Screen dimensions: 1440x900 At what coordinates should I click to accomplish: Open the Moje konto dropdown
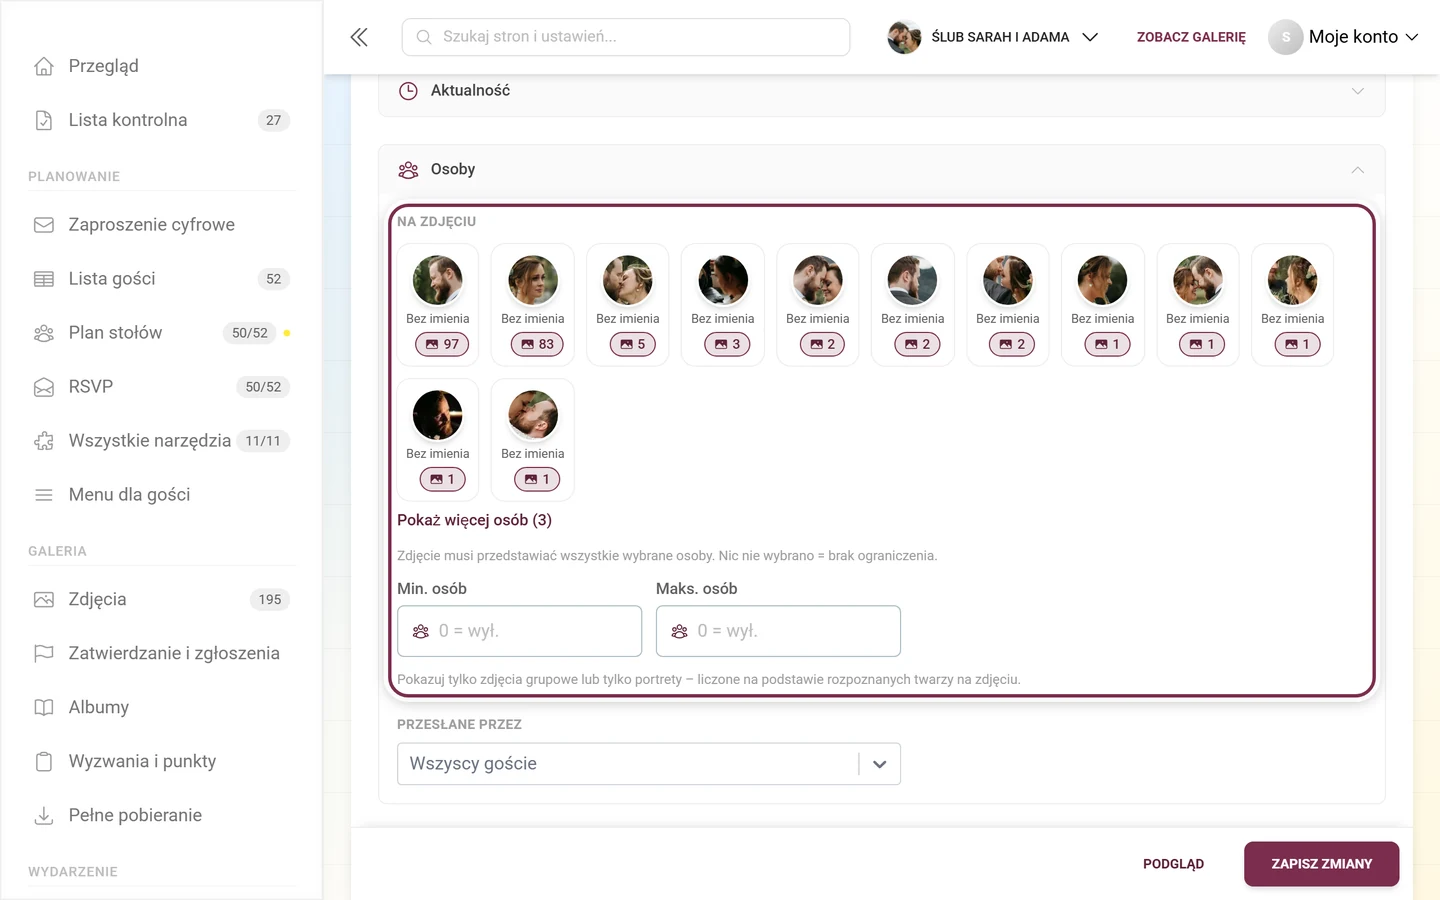1344,37
